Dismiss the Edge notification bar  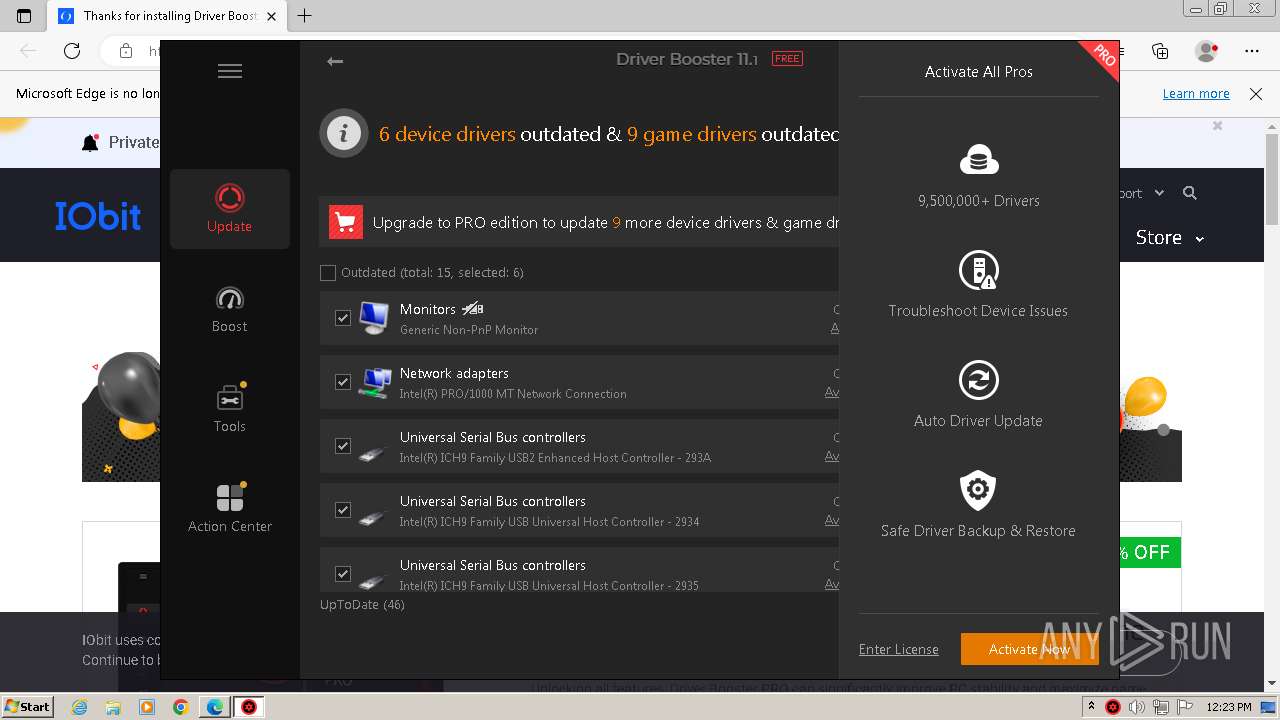(1256, 93)
